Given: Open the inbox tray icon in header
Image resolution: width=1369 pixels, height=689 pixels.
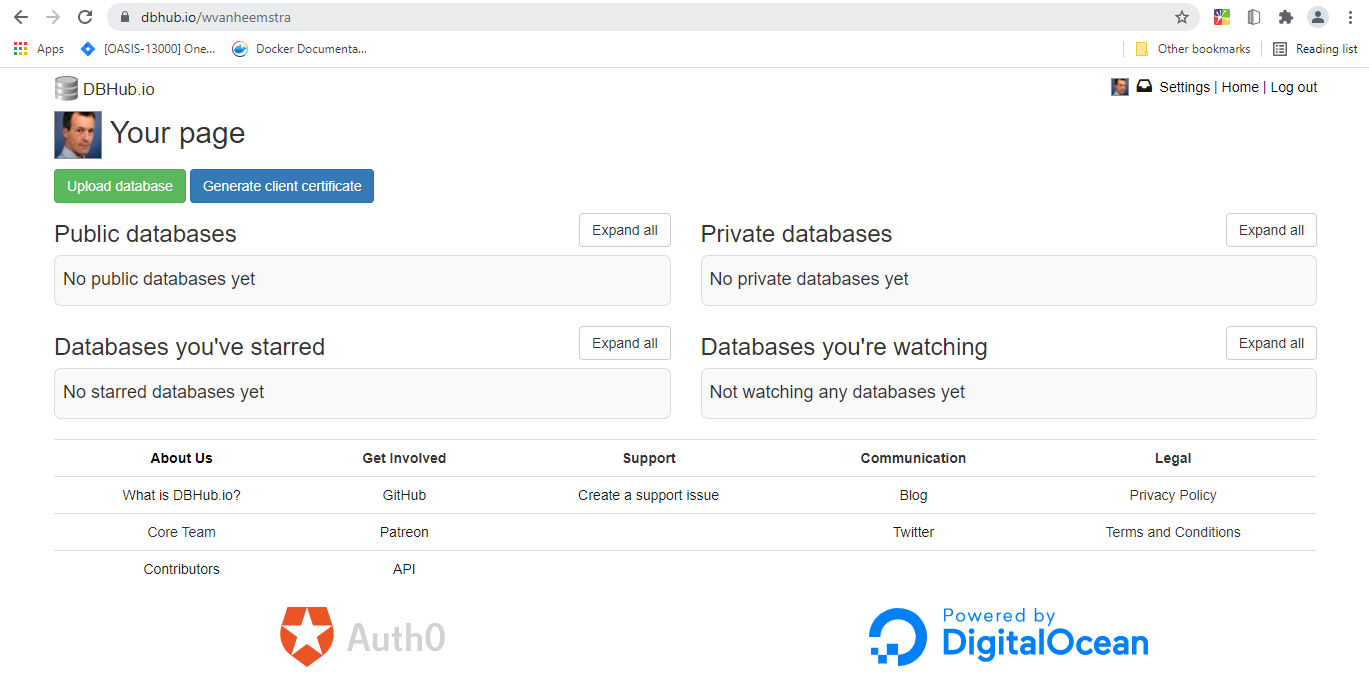Looking at the screenshot, I should pyautogui.click(x=1144, y=87).
